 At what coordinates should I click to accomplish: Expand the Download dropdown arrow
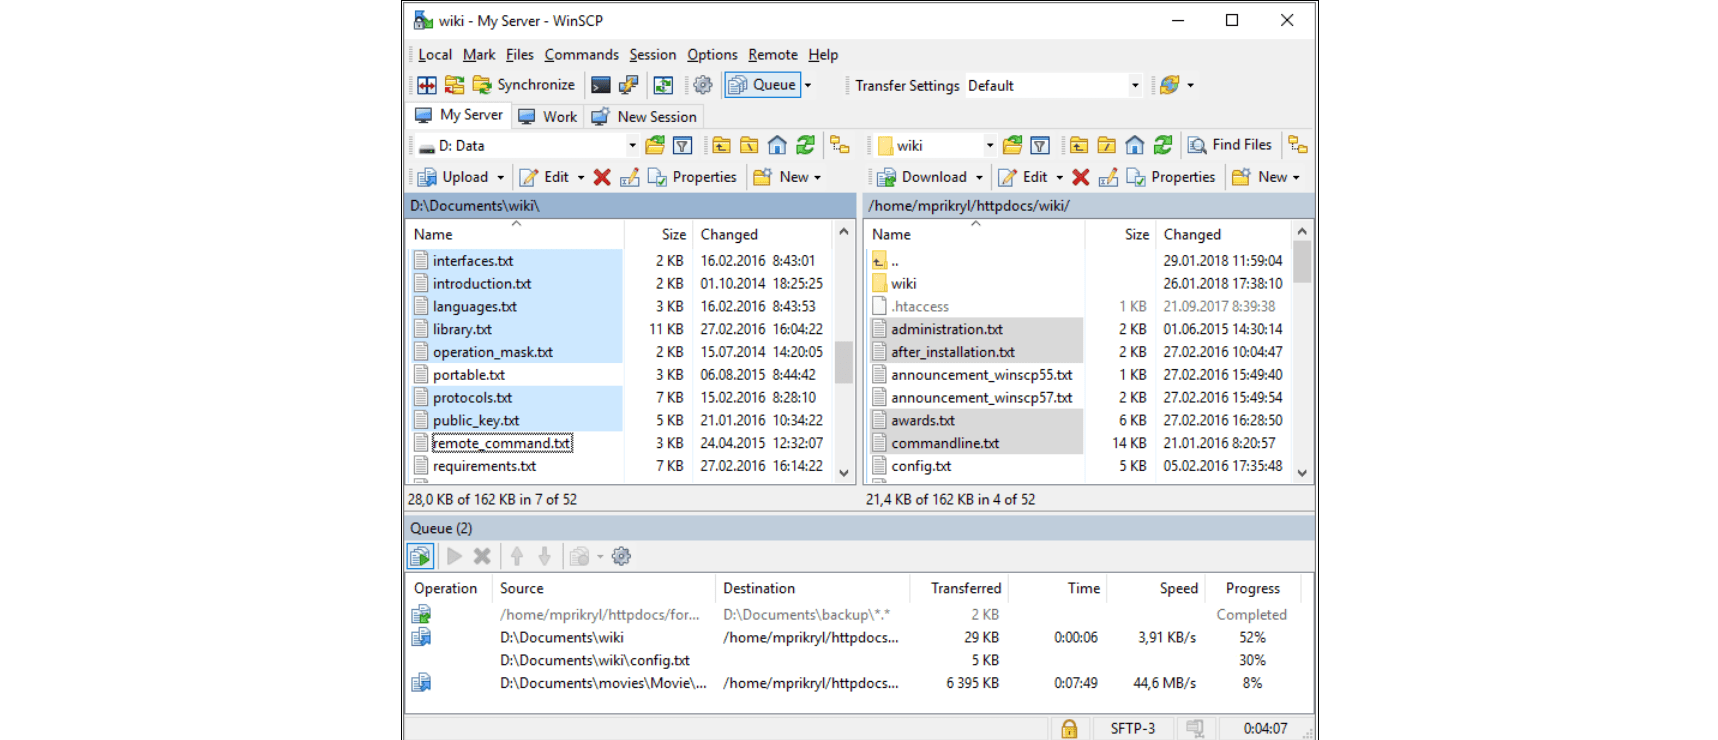979,178
